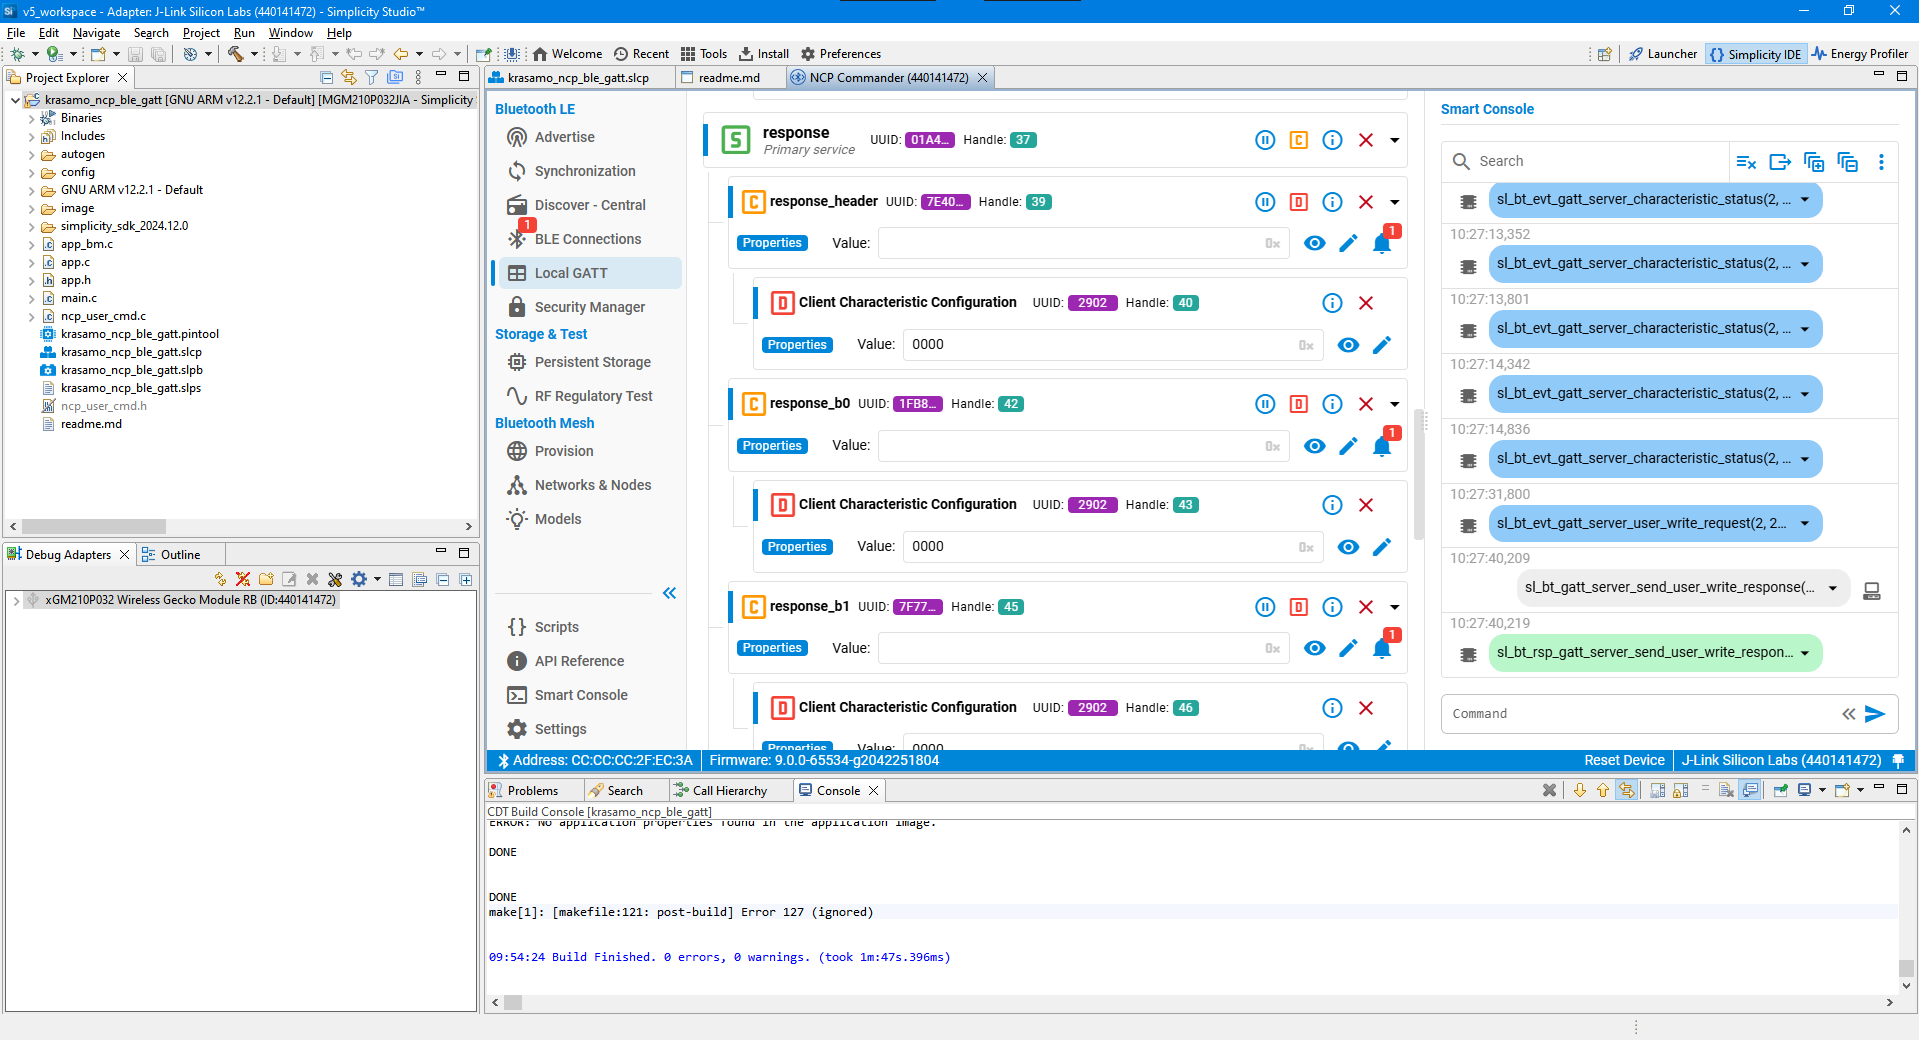Click the Welcome toolbar button

coord(567,54)
